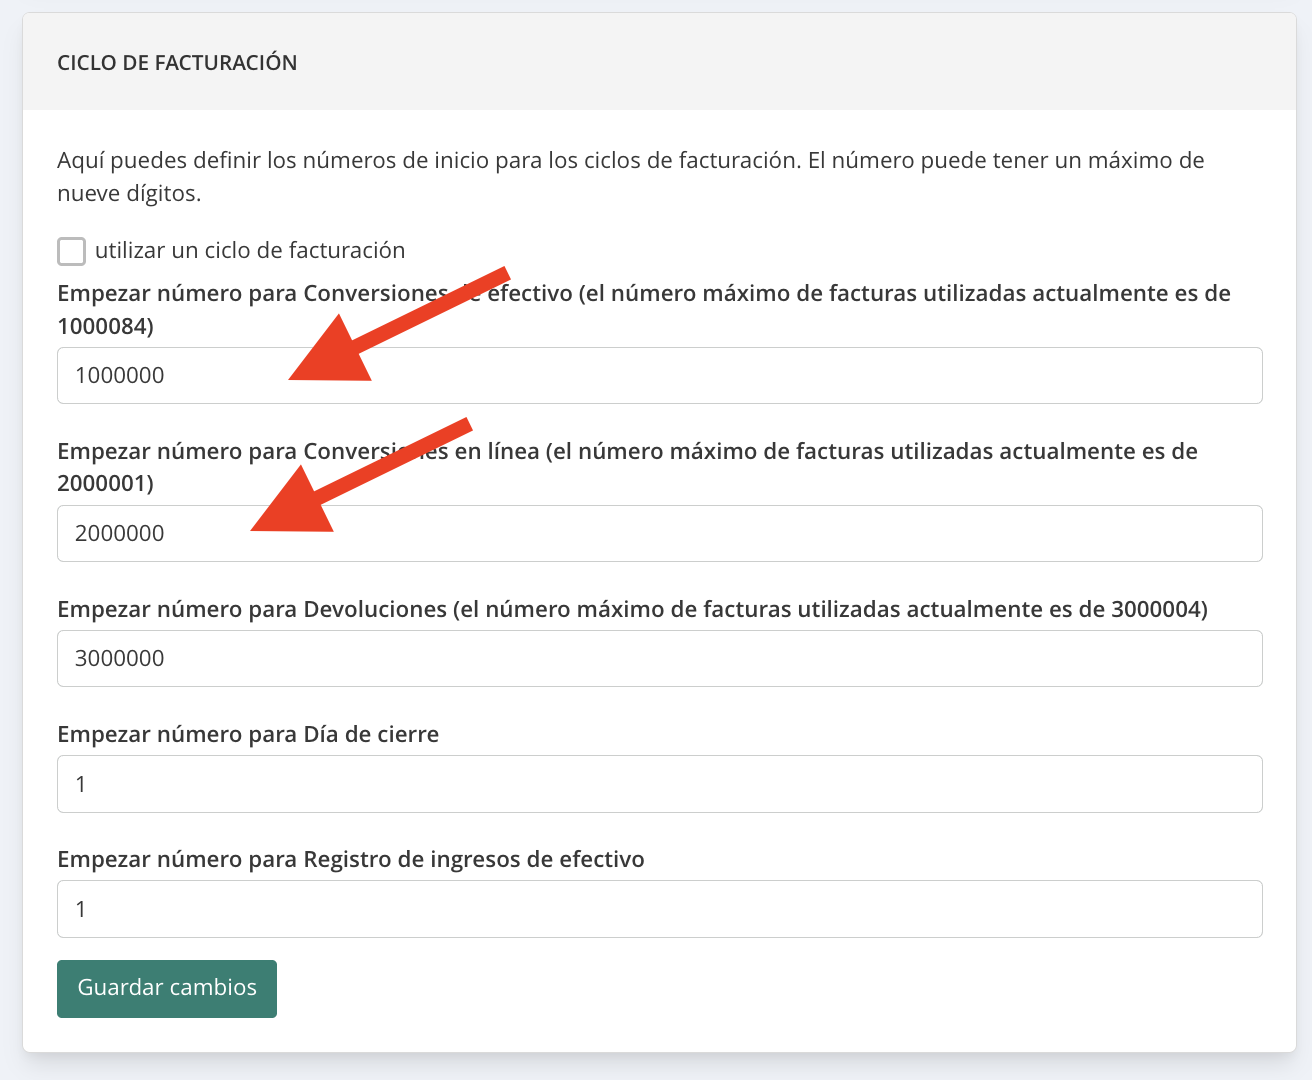Click the description paragraph about nueve dígitos
Screen dimensions: 1312x1080
(630, 176)
